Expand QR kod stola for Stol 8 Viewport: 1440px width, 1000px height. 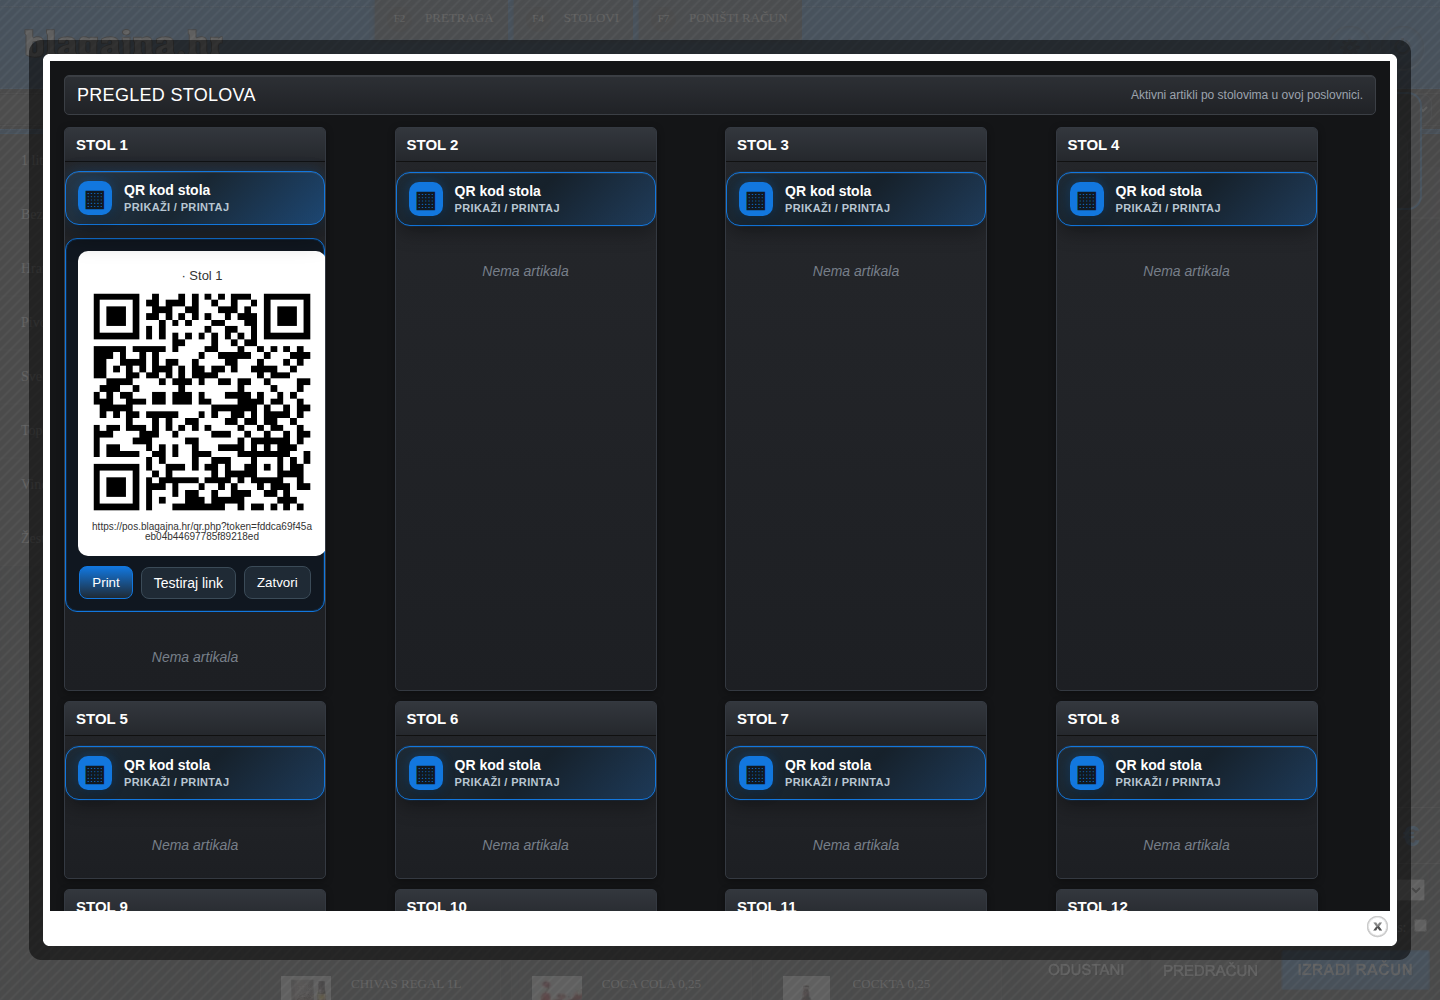click(1187, 773)
